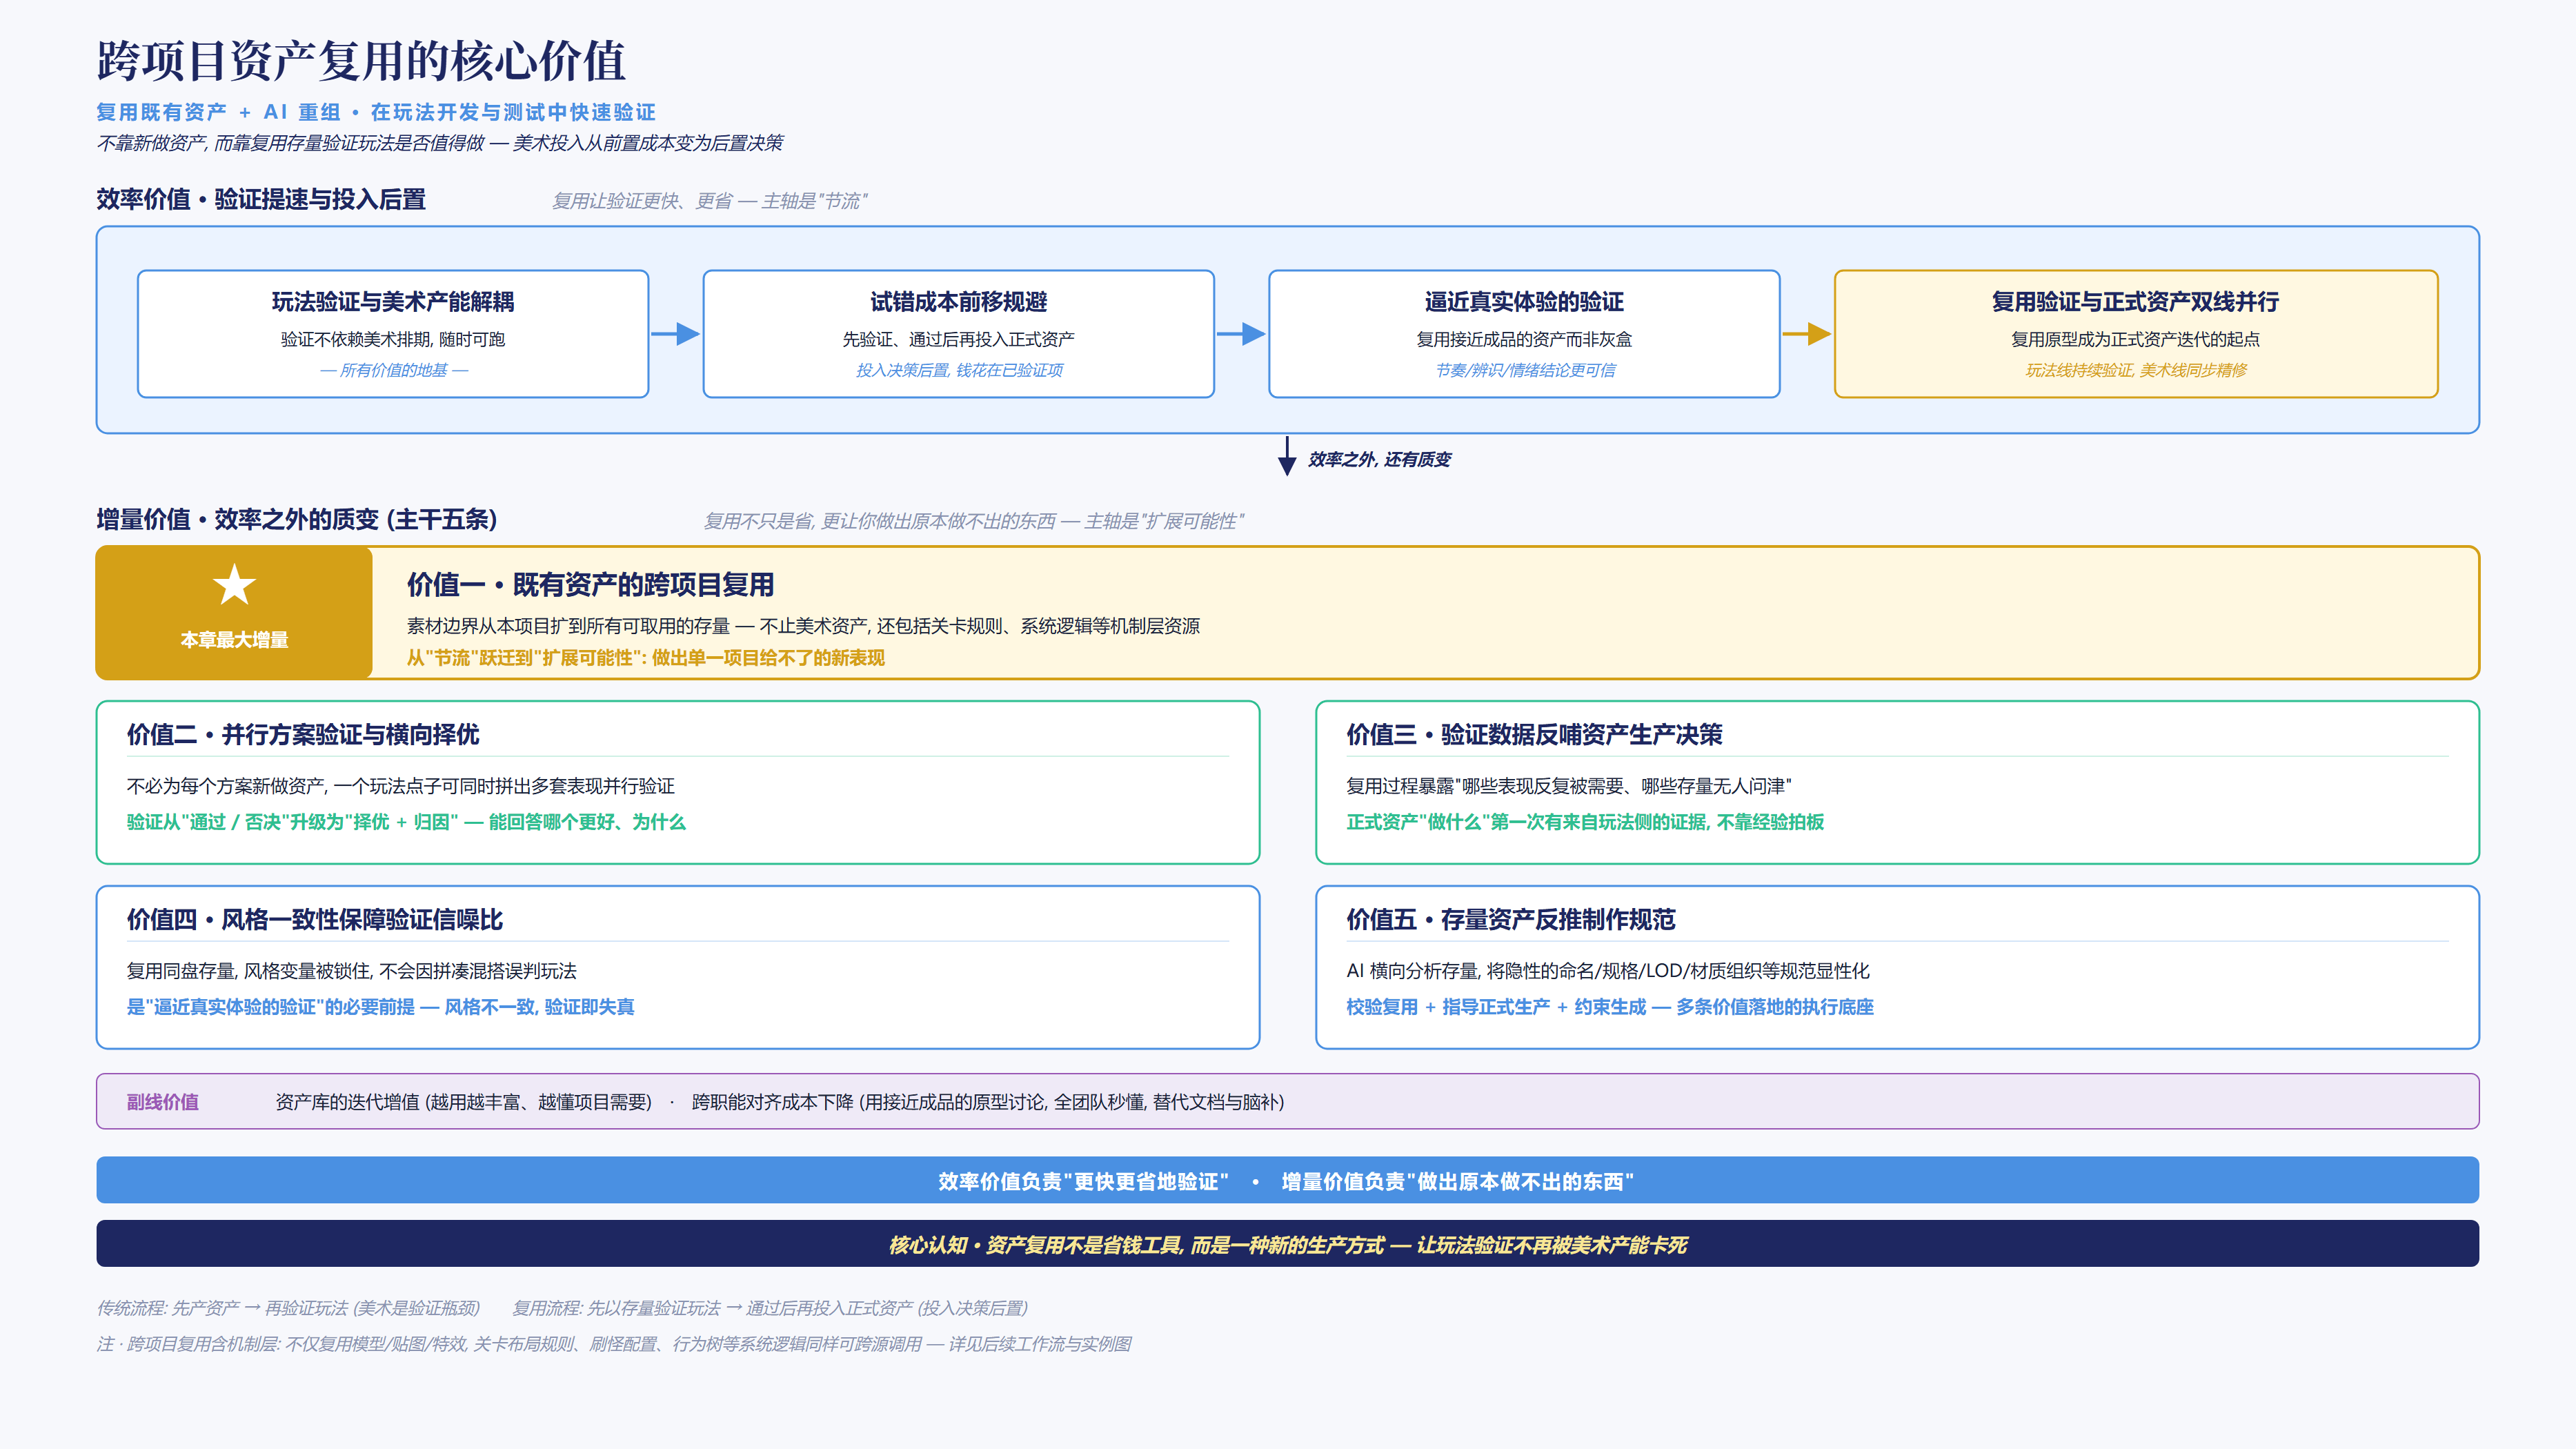Click the text 先验证、通过后再投入正式资产
Viewport: 2576px width, 1449px height.
coord(958,339)
